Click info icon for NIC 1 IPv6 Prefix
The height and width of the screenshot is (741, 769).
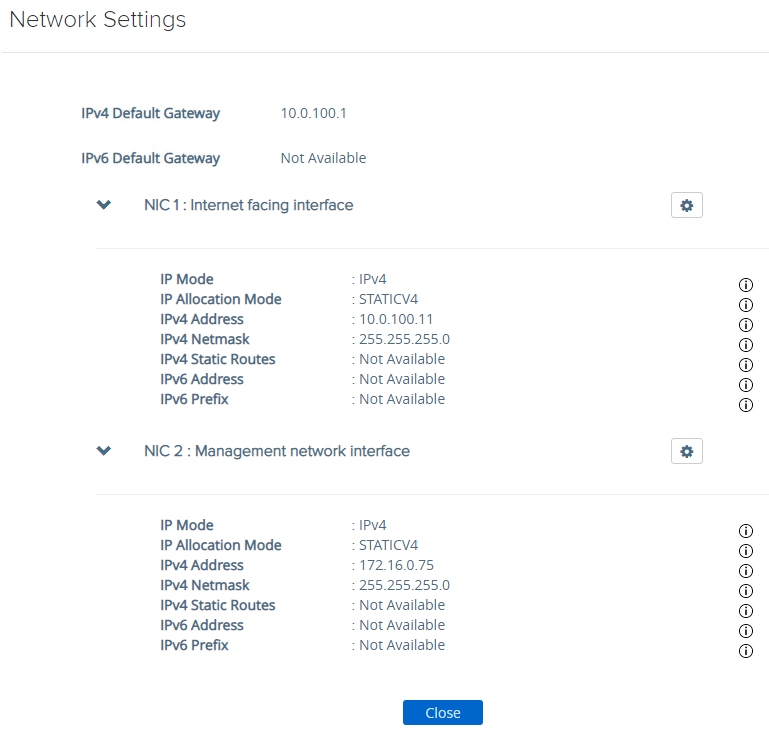pyautogui.click(x=745, y=405)
